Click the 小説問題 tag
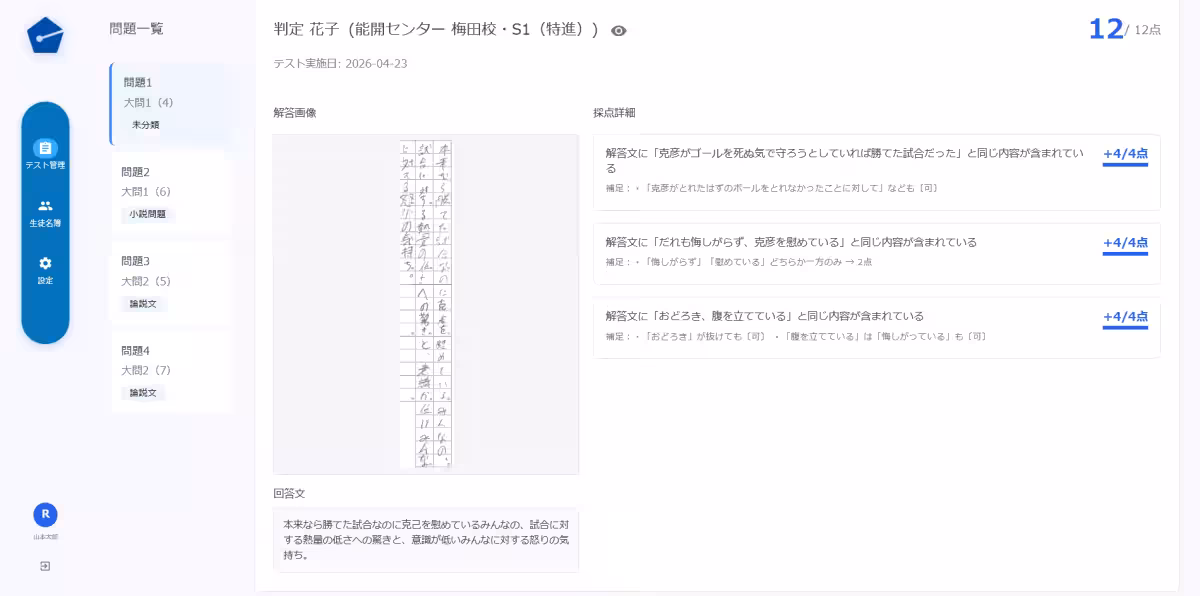Image resolution: width=1200 pixels, height=596 pixels. pyautogui.click(x=148, y=214)
